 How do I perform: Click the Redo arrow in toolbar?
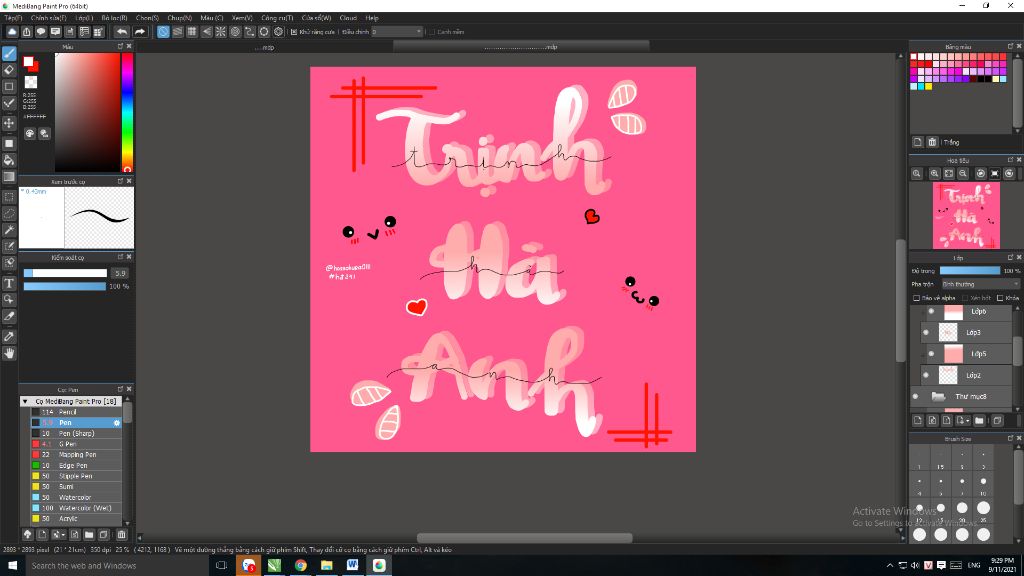click(140, 31)
